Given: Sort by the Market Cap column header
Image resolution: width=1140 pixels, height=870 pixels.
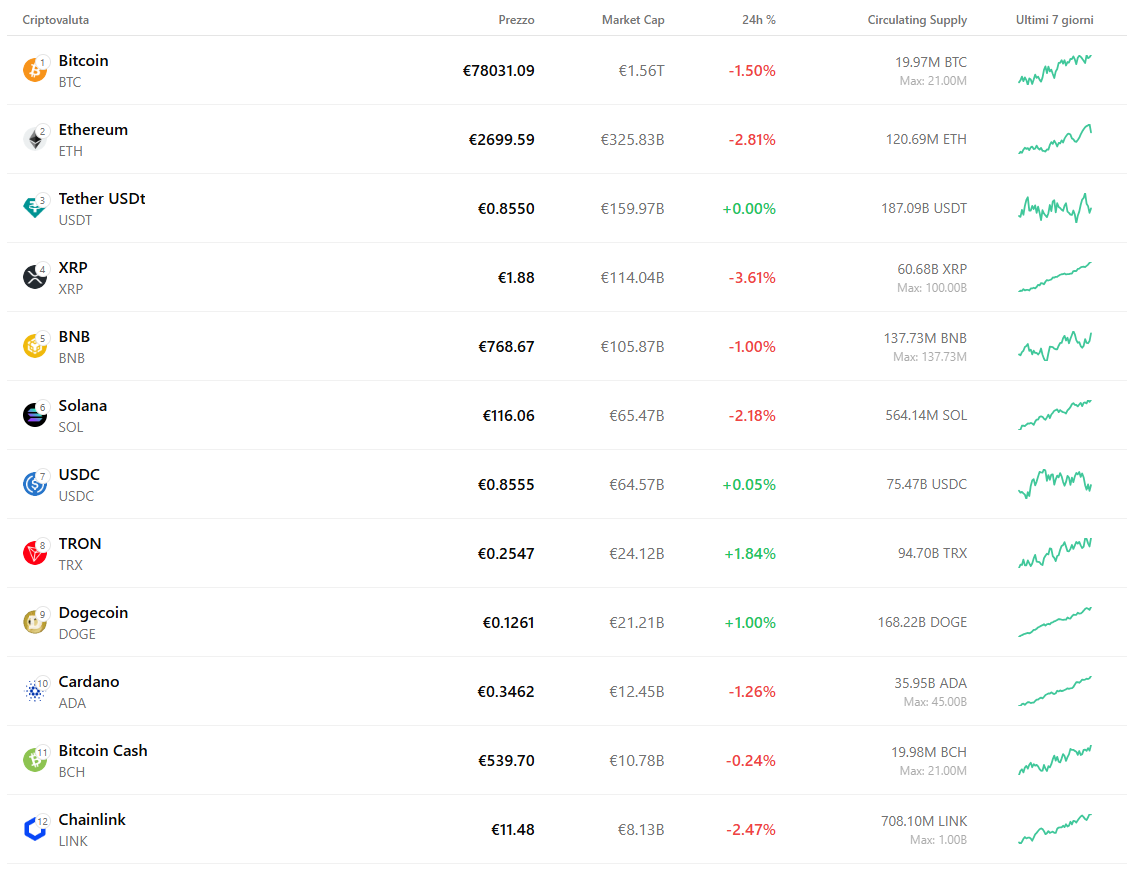Looking at the screenshot, I should pos(633,20).
